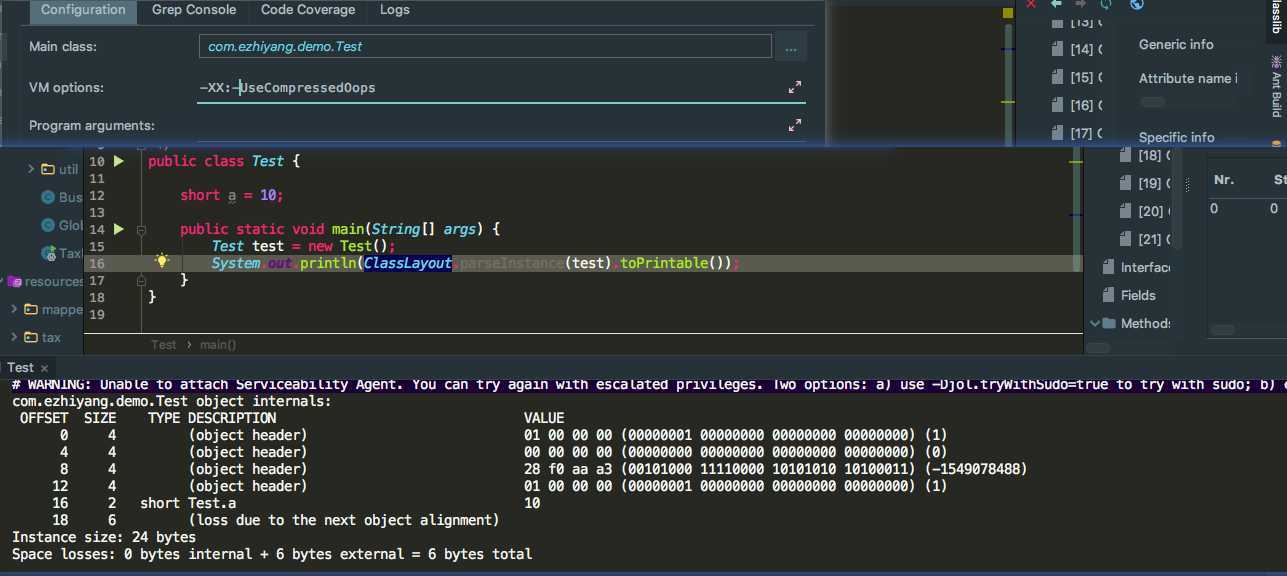
Task: Click the ClassLayout identifier on line 16
Action: [408, 263]
